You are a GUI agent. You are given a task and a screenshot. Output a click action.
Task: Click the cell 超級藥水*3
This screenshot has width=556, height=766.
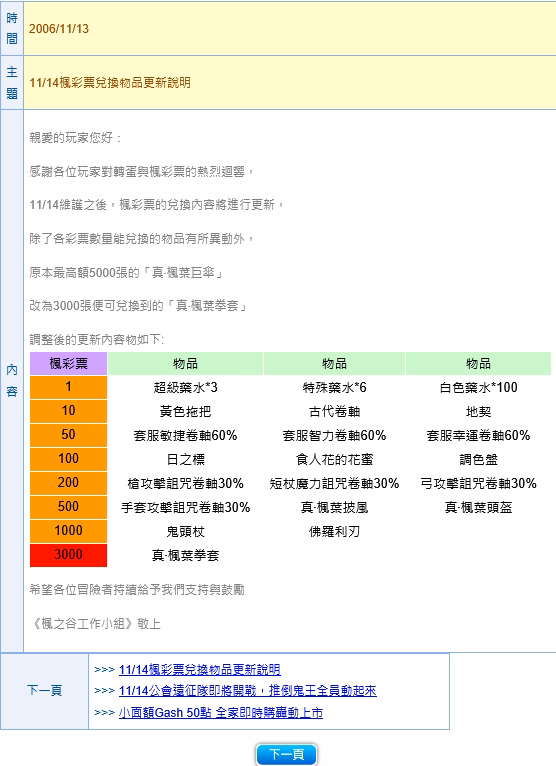click(186, 387)
